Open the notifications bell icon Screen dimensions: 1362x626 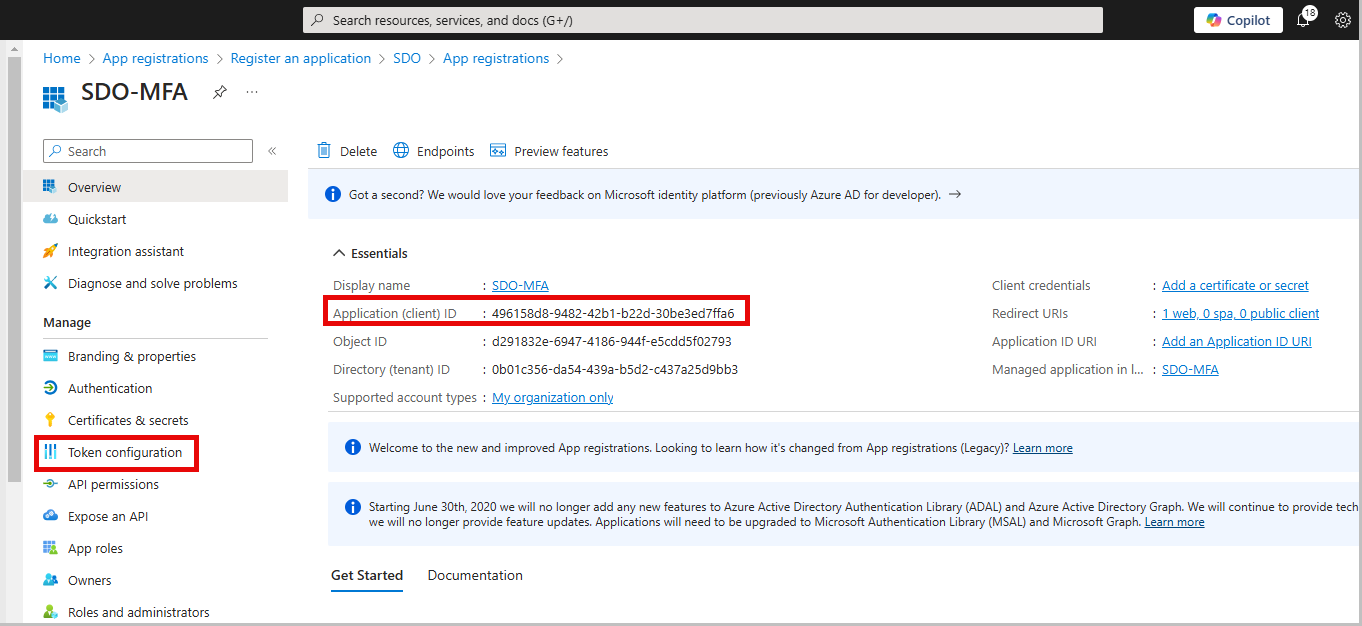click(1303, 20)
